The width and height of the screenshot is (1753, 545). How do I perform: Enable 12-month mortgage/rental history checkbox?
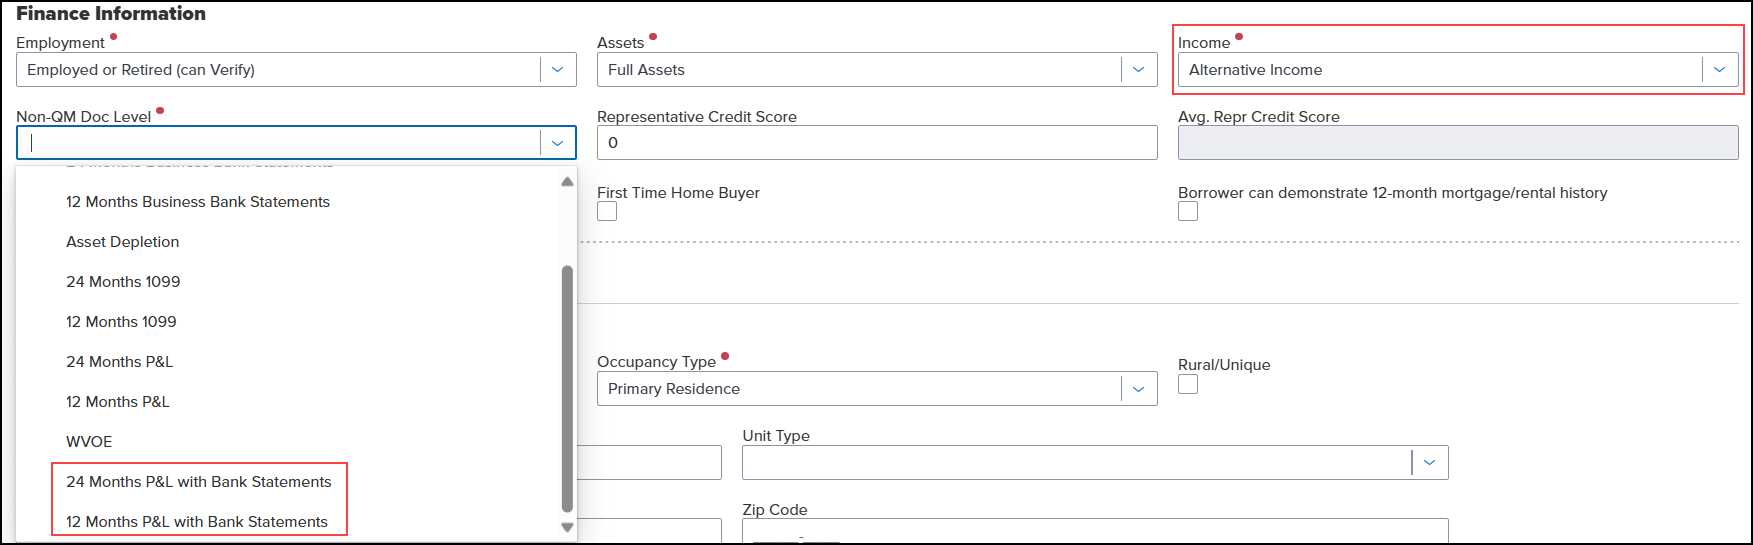1188,212
